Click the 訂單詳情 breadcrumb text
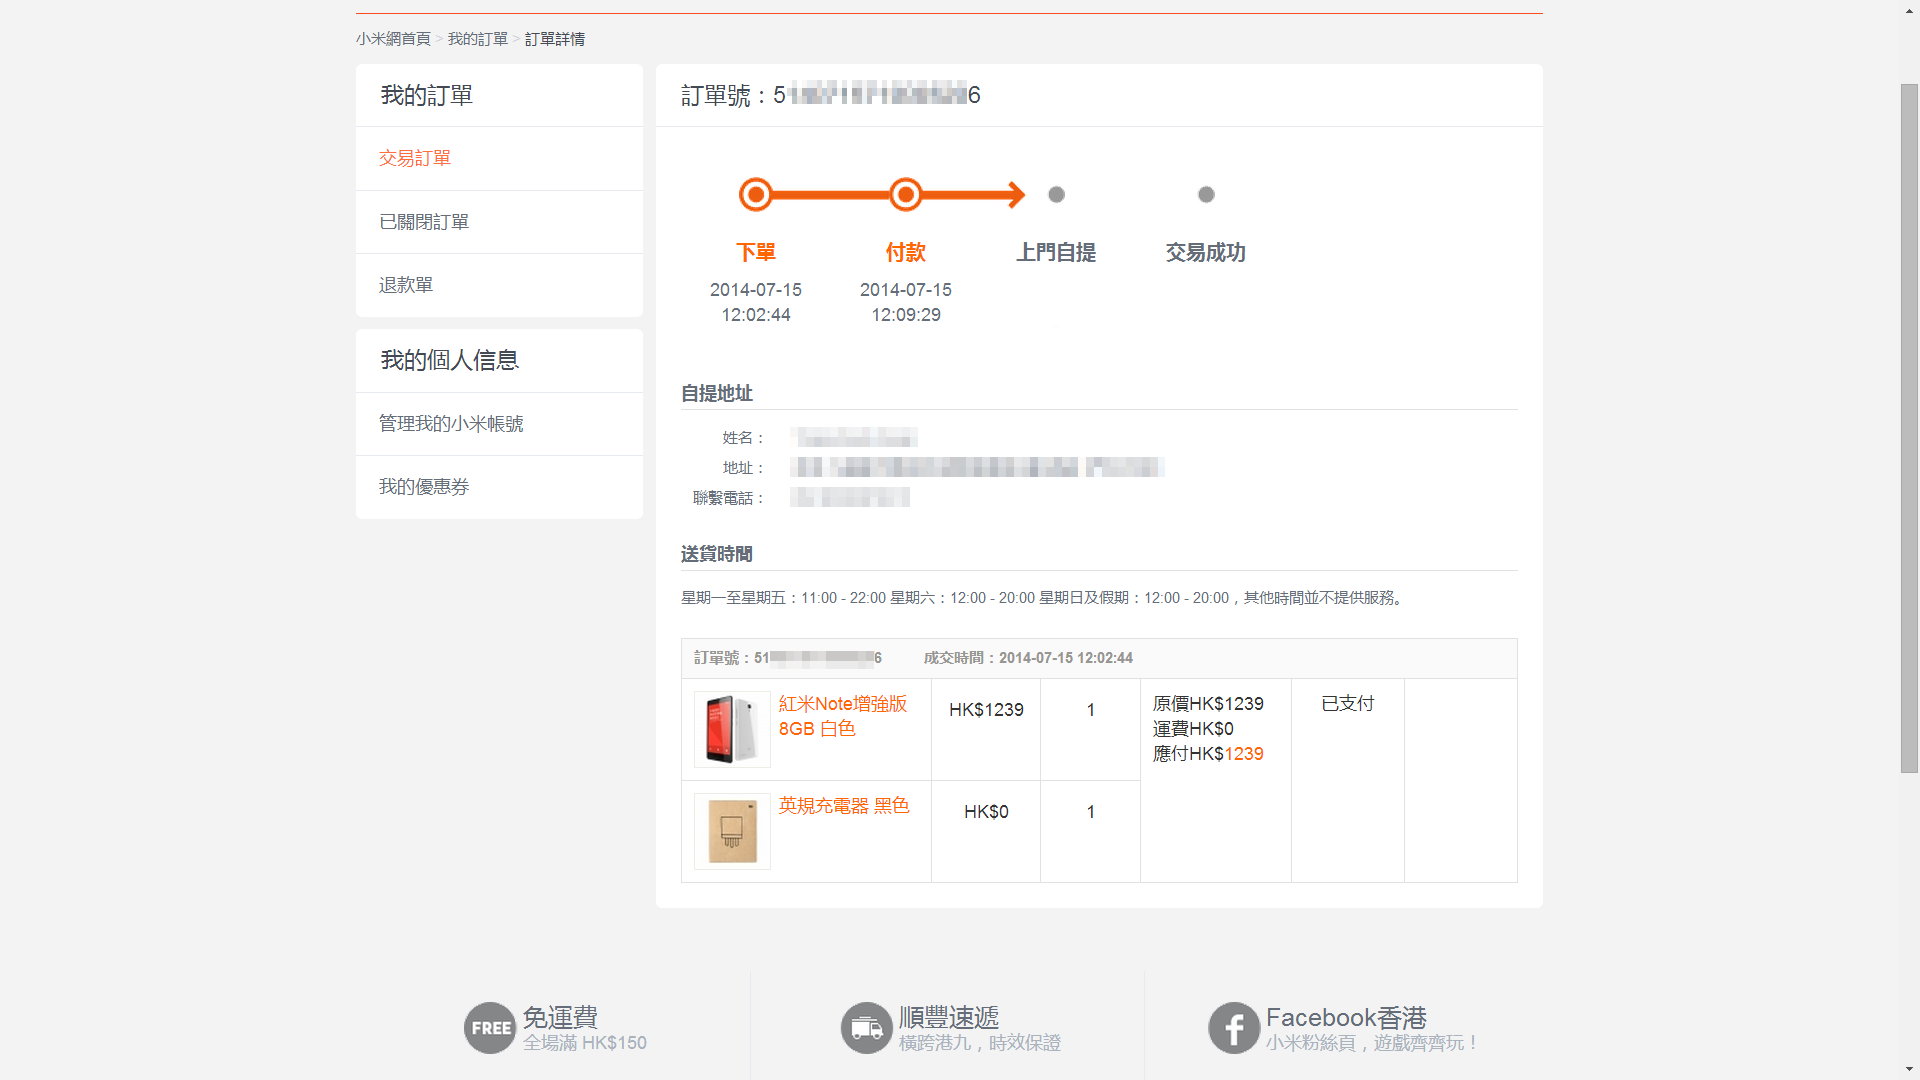 tap(555, 39)
